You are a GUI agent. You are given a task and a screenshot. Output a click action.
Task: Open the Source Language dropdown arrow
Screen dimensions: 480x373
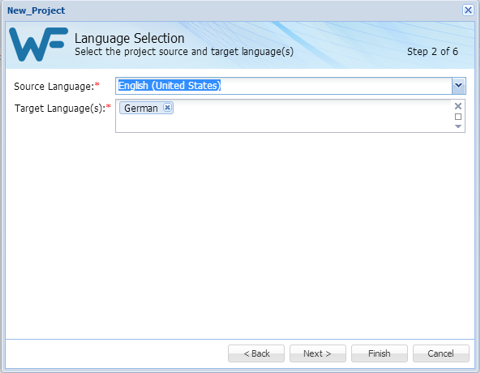point(459,86)
